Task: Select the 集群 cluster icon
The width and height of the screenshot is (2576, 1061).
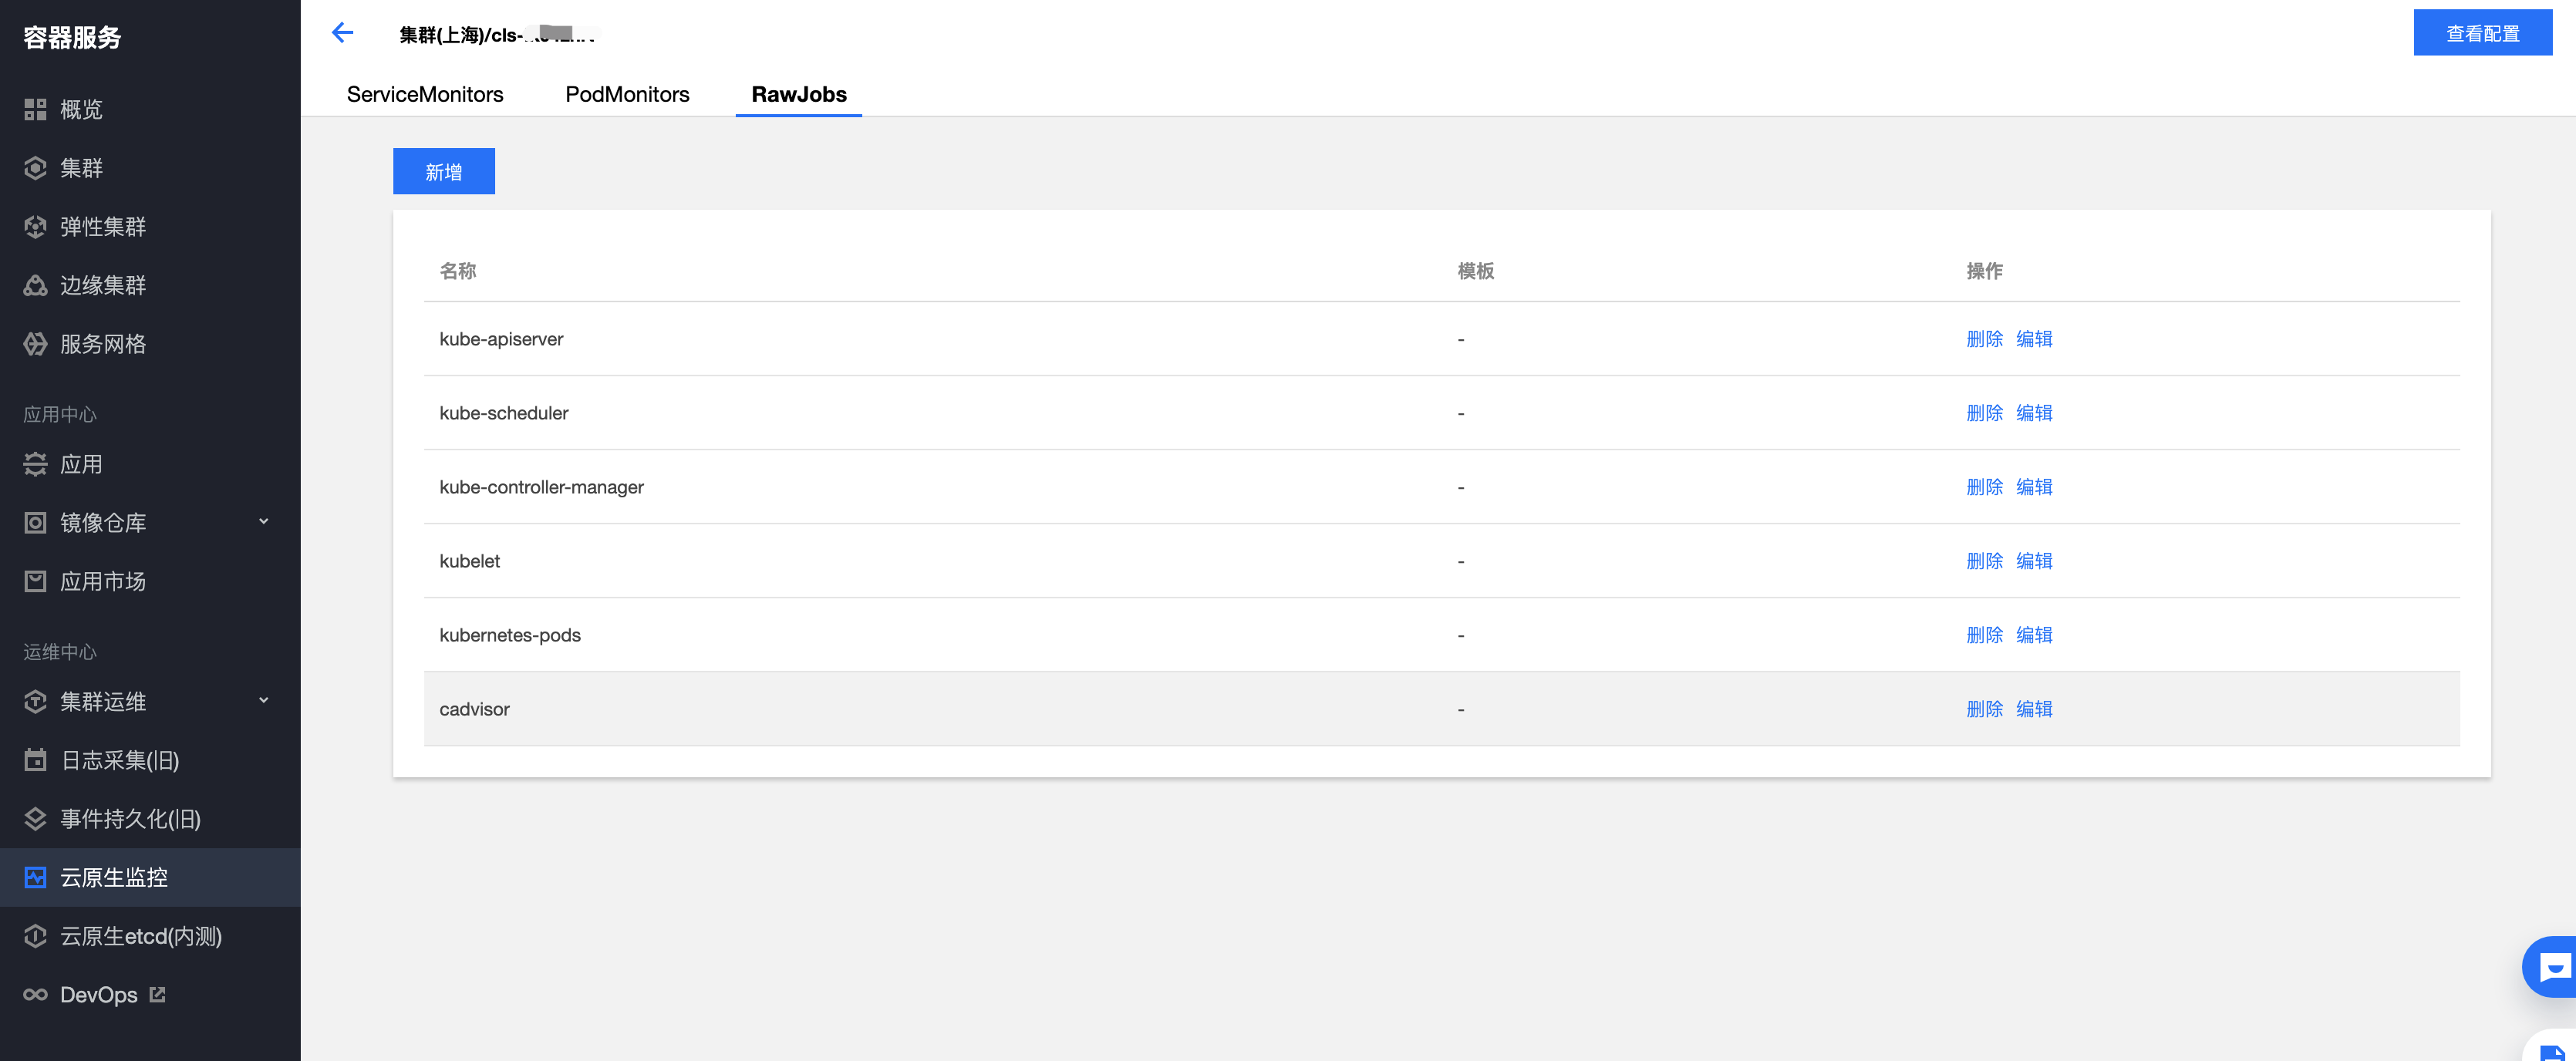Action: pyautogui.click(x=35, y=168)
